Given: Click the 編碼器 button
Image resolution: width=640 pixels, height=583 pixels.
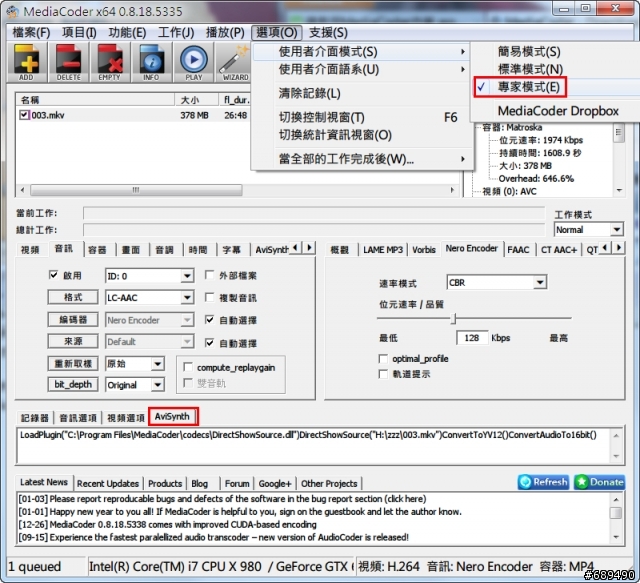Looking at the screenshot, I should pyautogui.click(x=73, y=319).
